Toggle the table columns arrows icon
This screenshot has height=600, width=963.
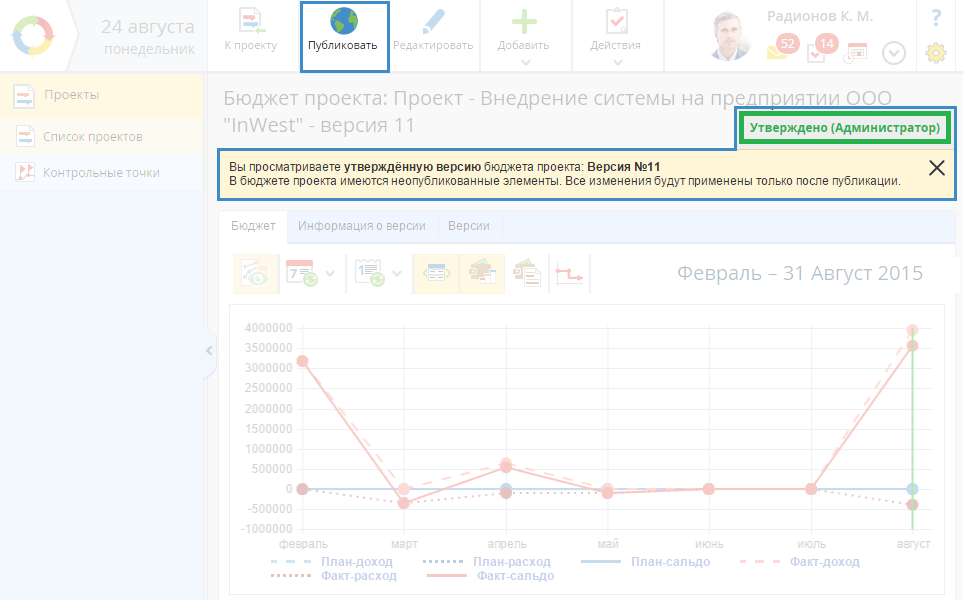coord(436,273)
